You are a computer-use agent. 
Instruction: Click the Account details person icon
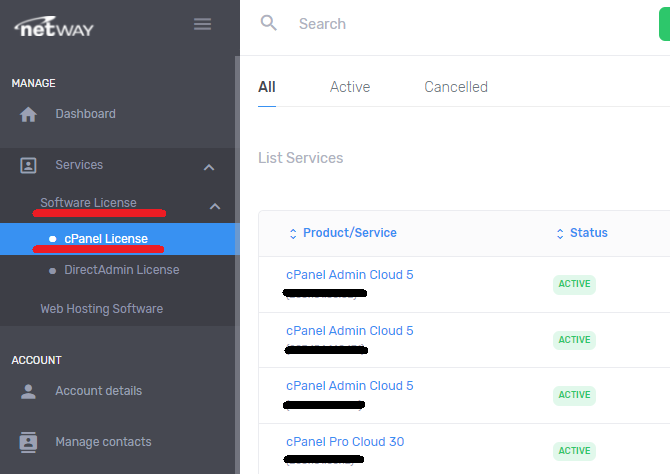29,391
